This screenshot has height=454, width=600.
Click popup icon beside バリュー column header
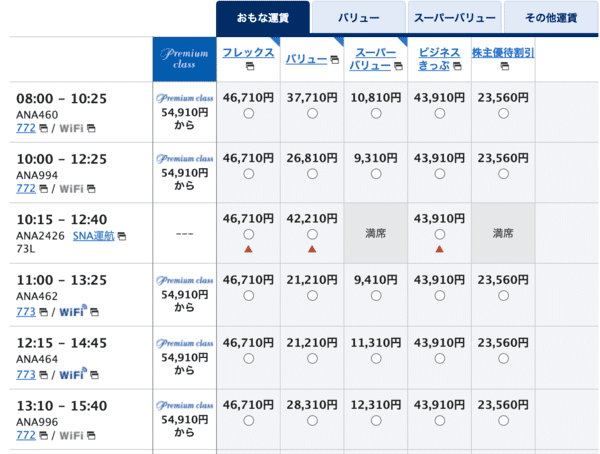[334, 59]
